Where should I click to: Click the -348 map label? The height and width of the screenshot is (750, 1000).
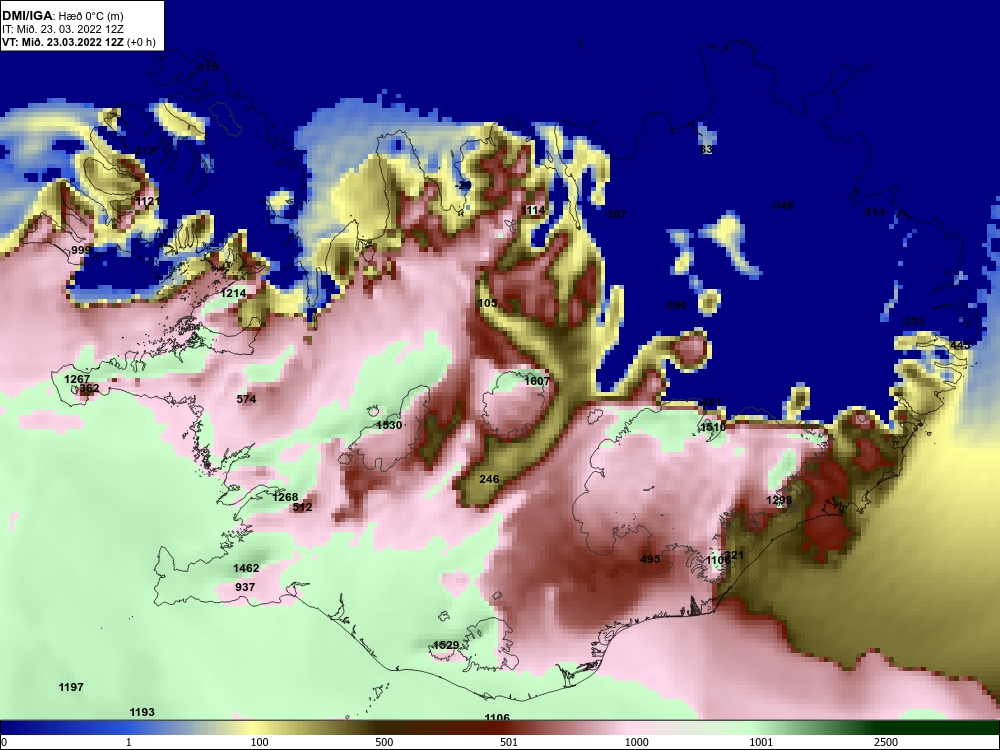tap(781, 205)
